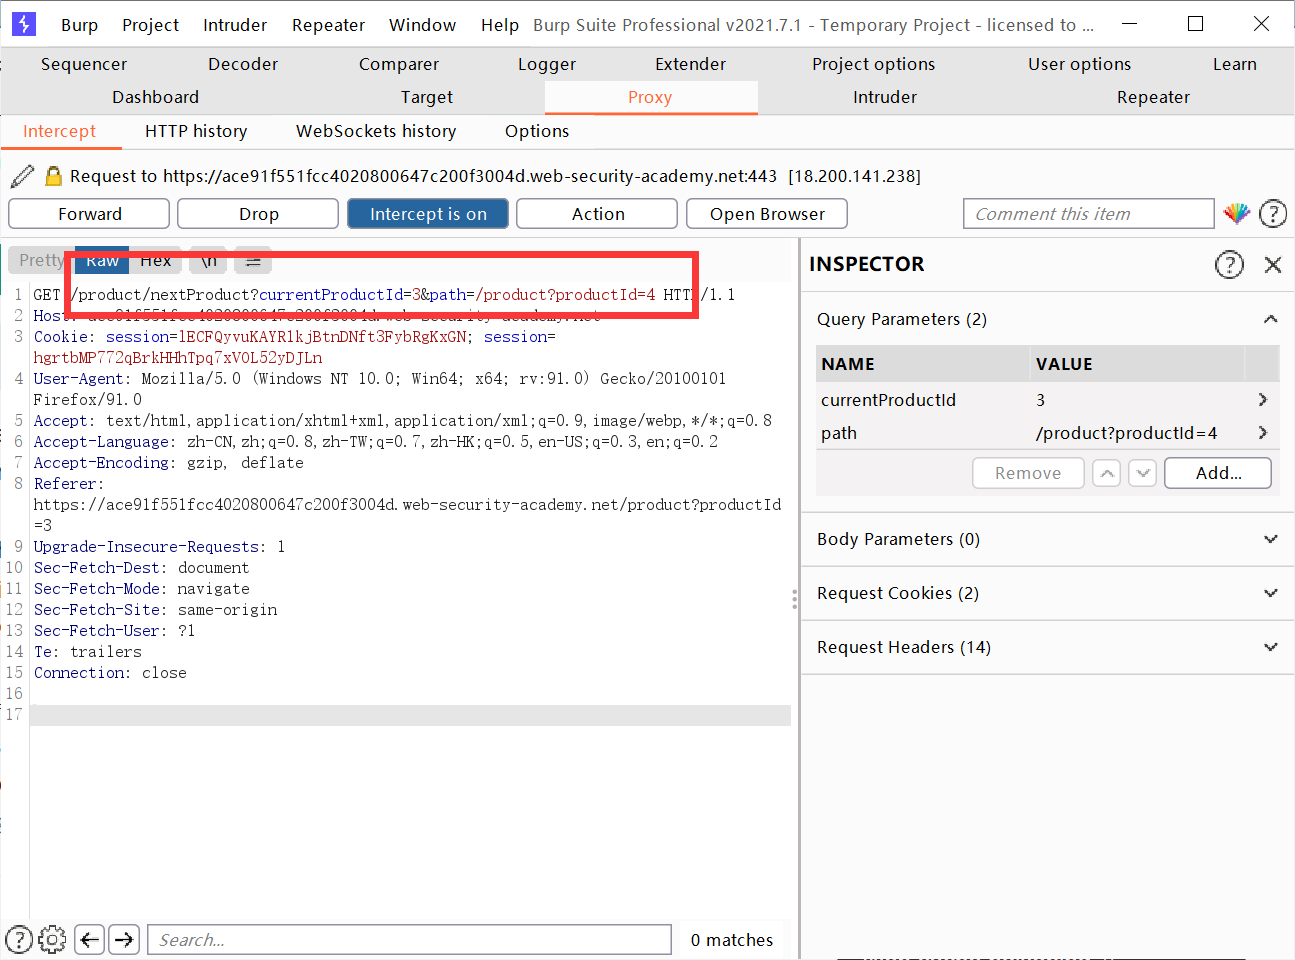Switch to the Repeater tool tab
Screen dimensions: 1295x960
1153,97
